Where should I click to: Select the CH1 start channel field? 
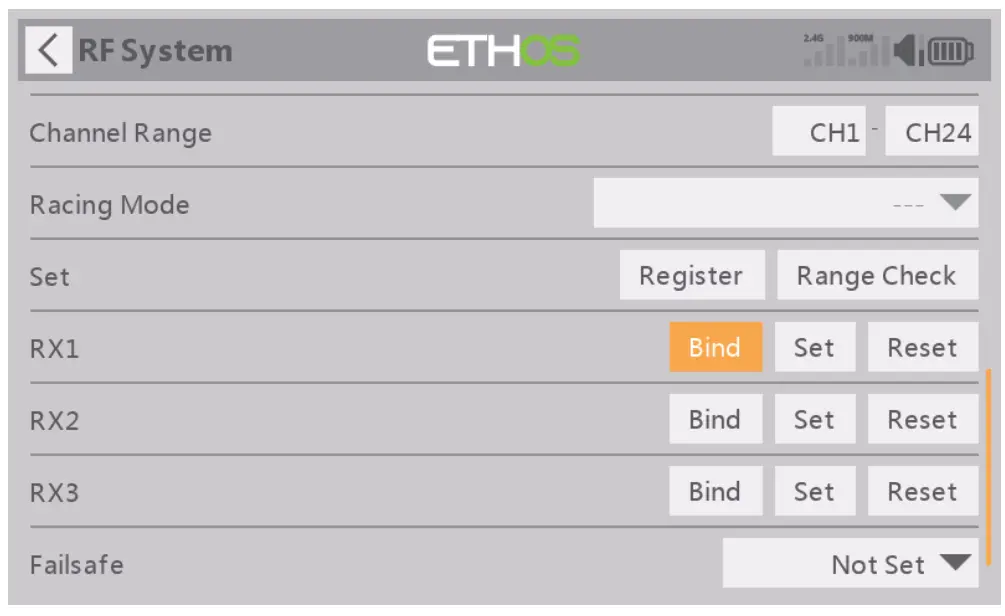[819, 133]
